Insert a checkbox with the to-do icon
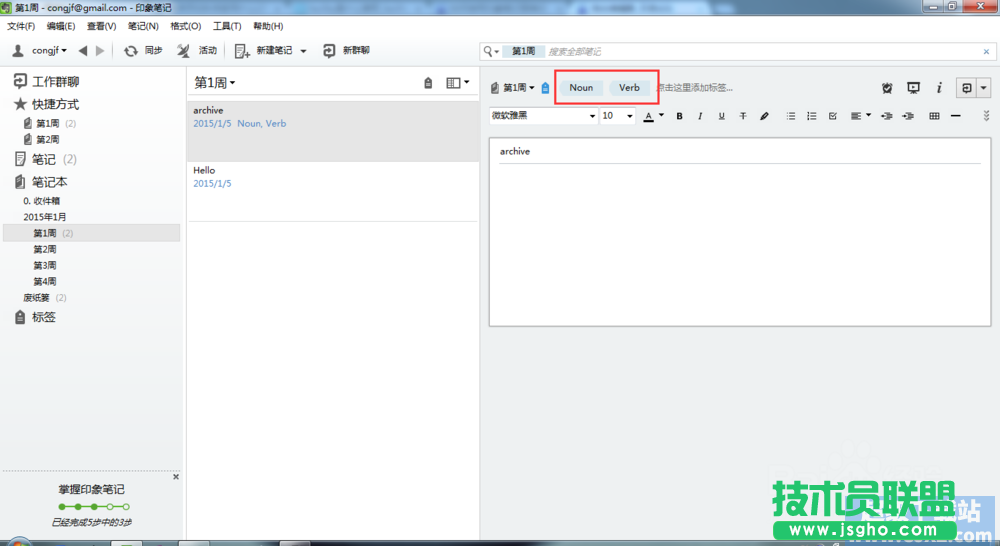The height and width of the screenshot is (546, 1000). (x=833, y=116)
